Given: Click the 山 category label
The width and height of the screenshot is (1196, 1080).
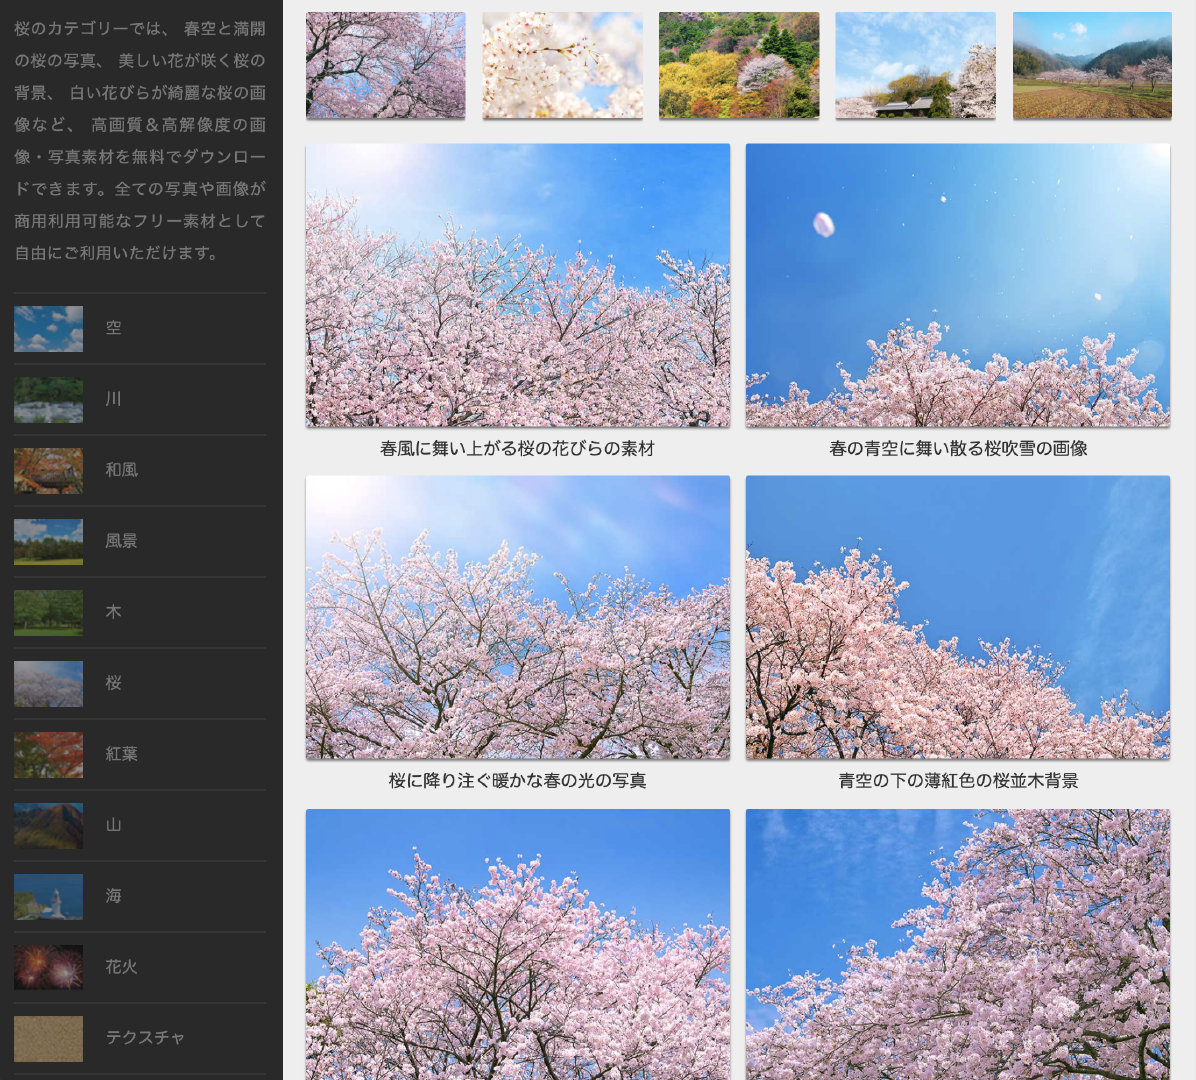Looking at the screenshot, I should tap(114, 824).
